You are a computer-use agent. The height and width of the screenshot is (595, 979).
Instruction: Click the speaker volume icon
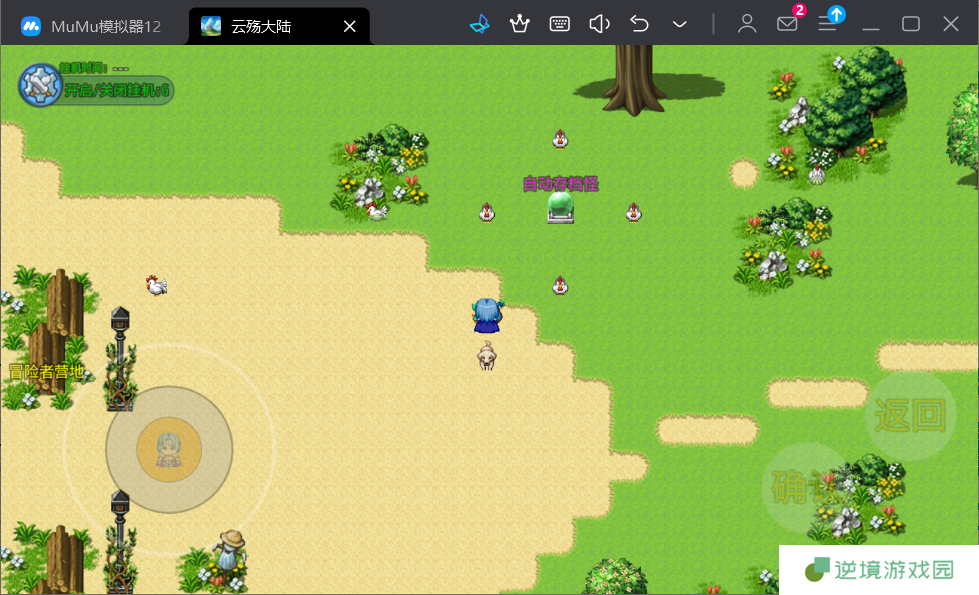click(599, 24)
